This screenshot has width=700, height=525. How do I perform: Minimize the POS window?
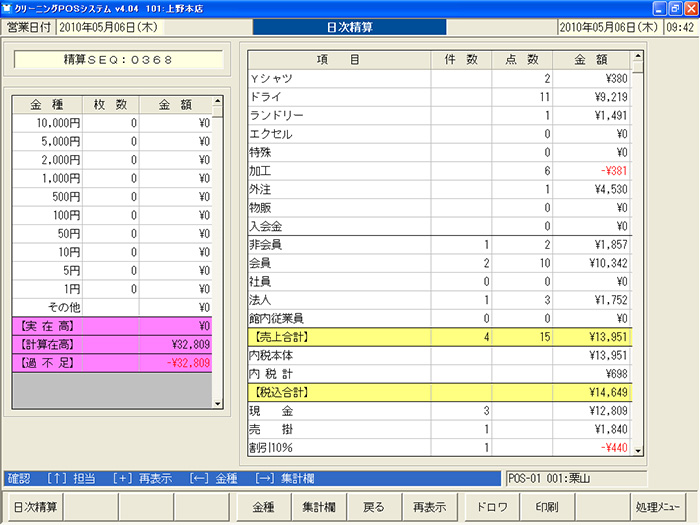(654, 8)
